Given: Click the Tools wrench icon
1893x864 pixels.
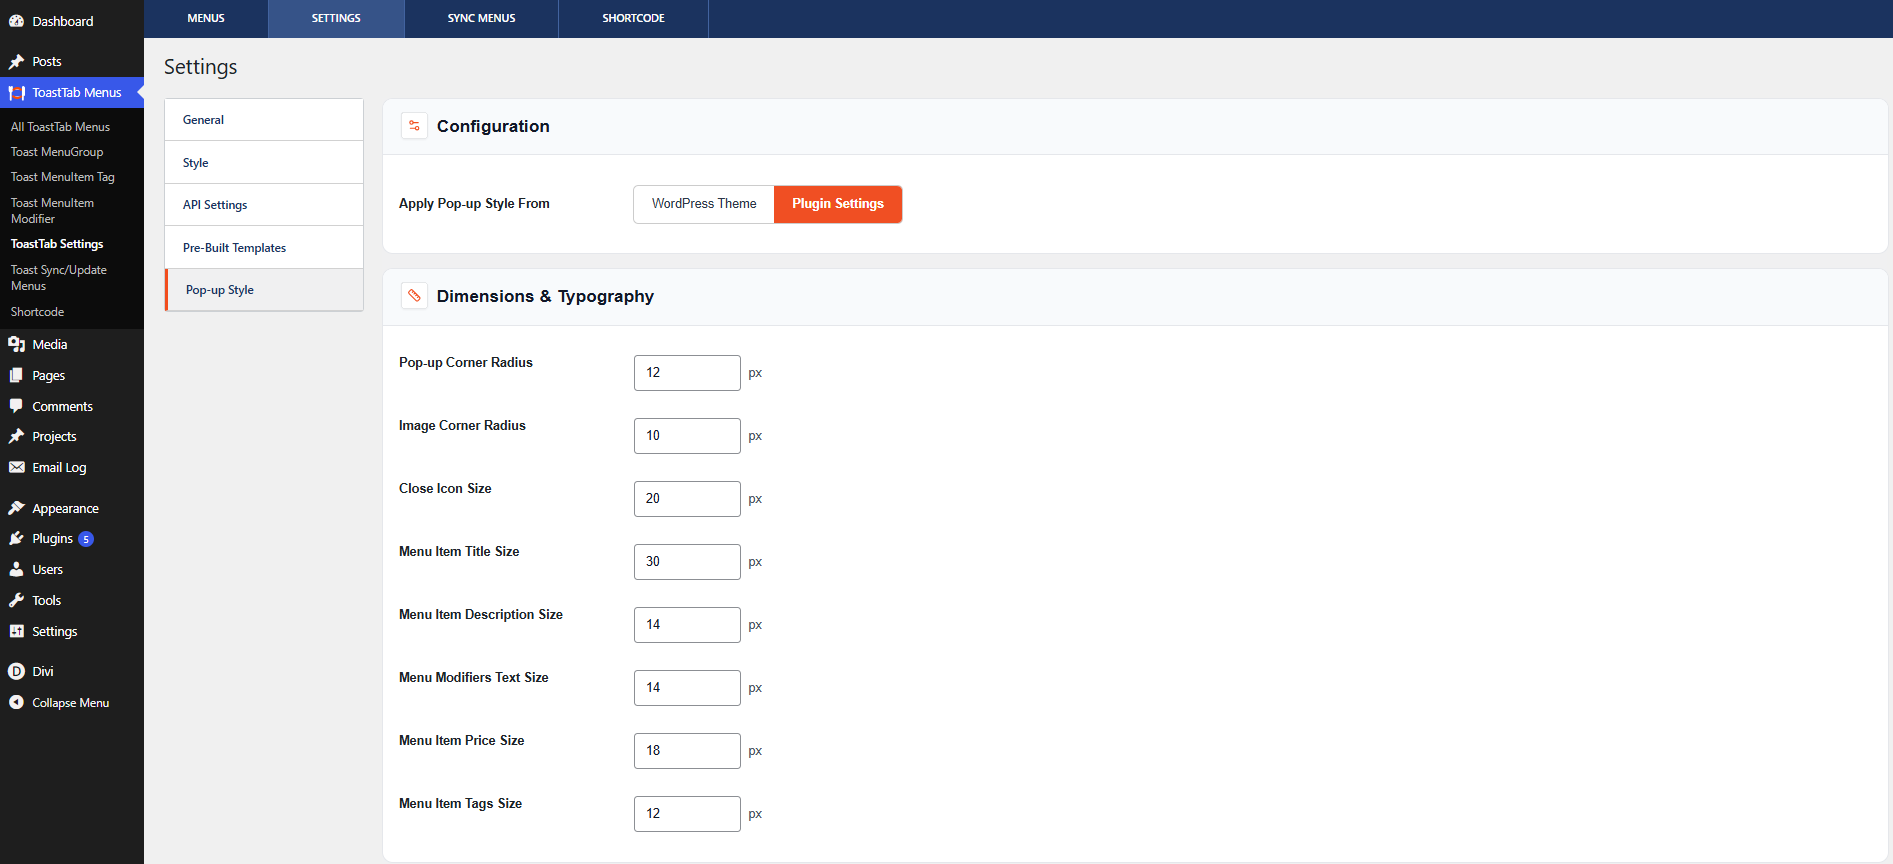Looking at the screenshot, I should [16, 600].
